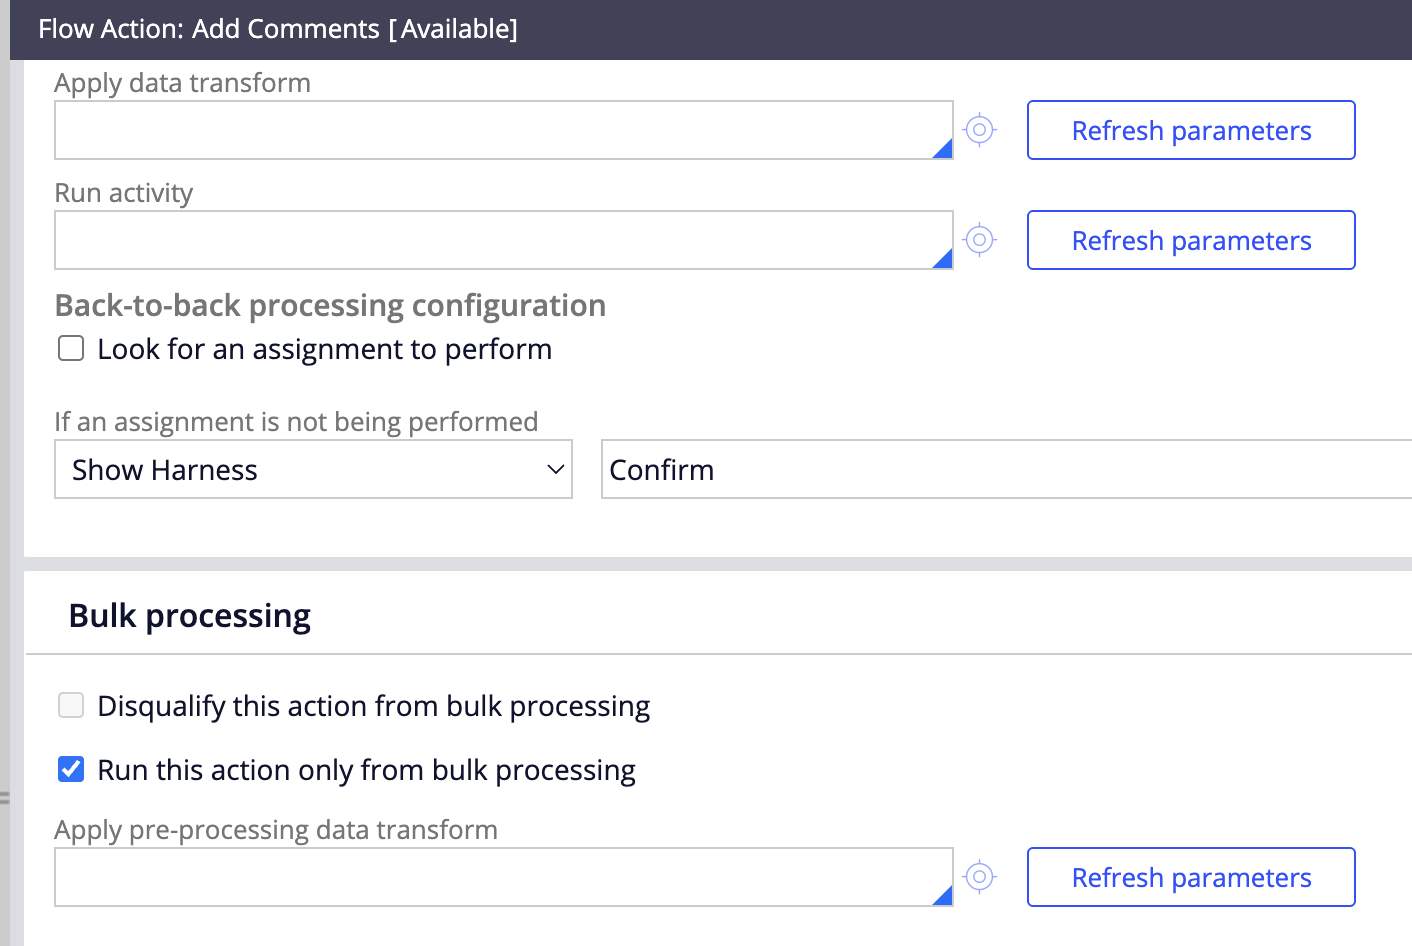Viewport: 1412px width, 946px height.
Task: Open the Show Harness dropdown
Action: click(x=313, y=470)
